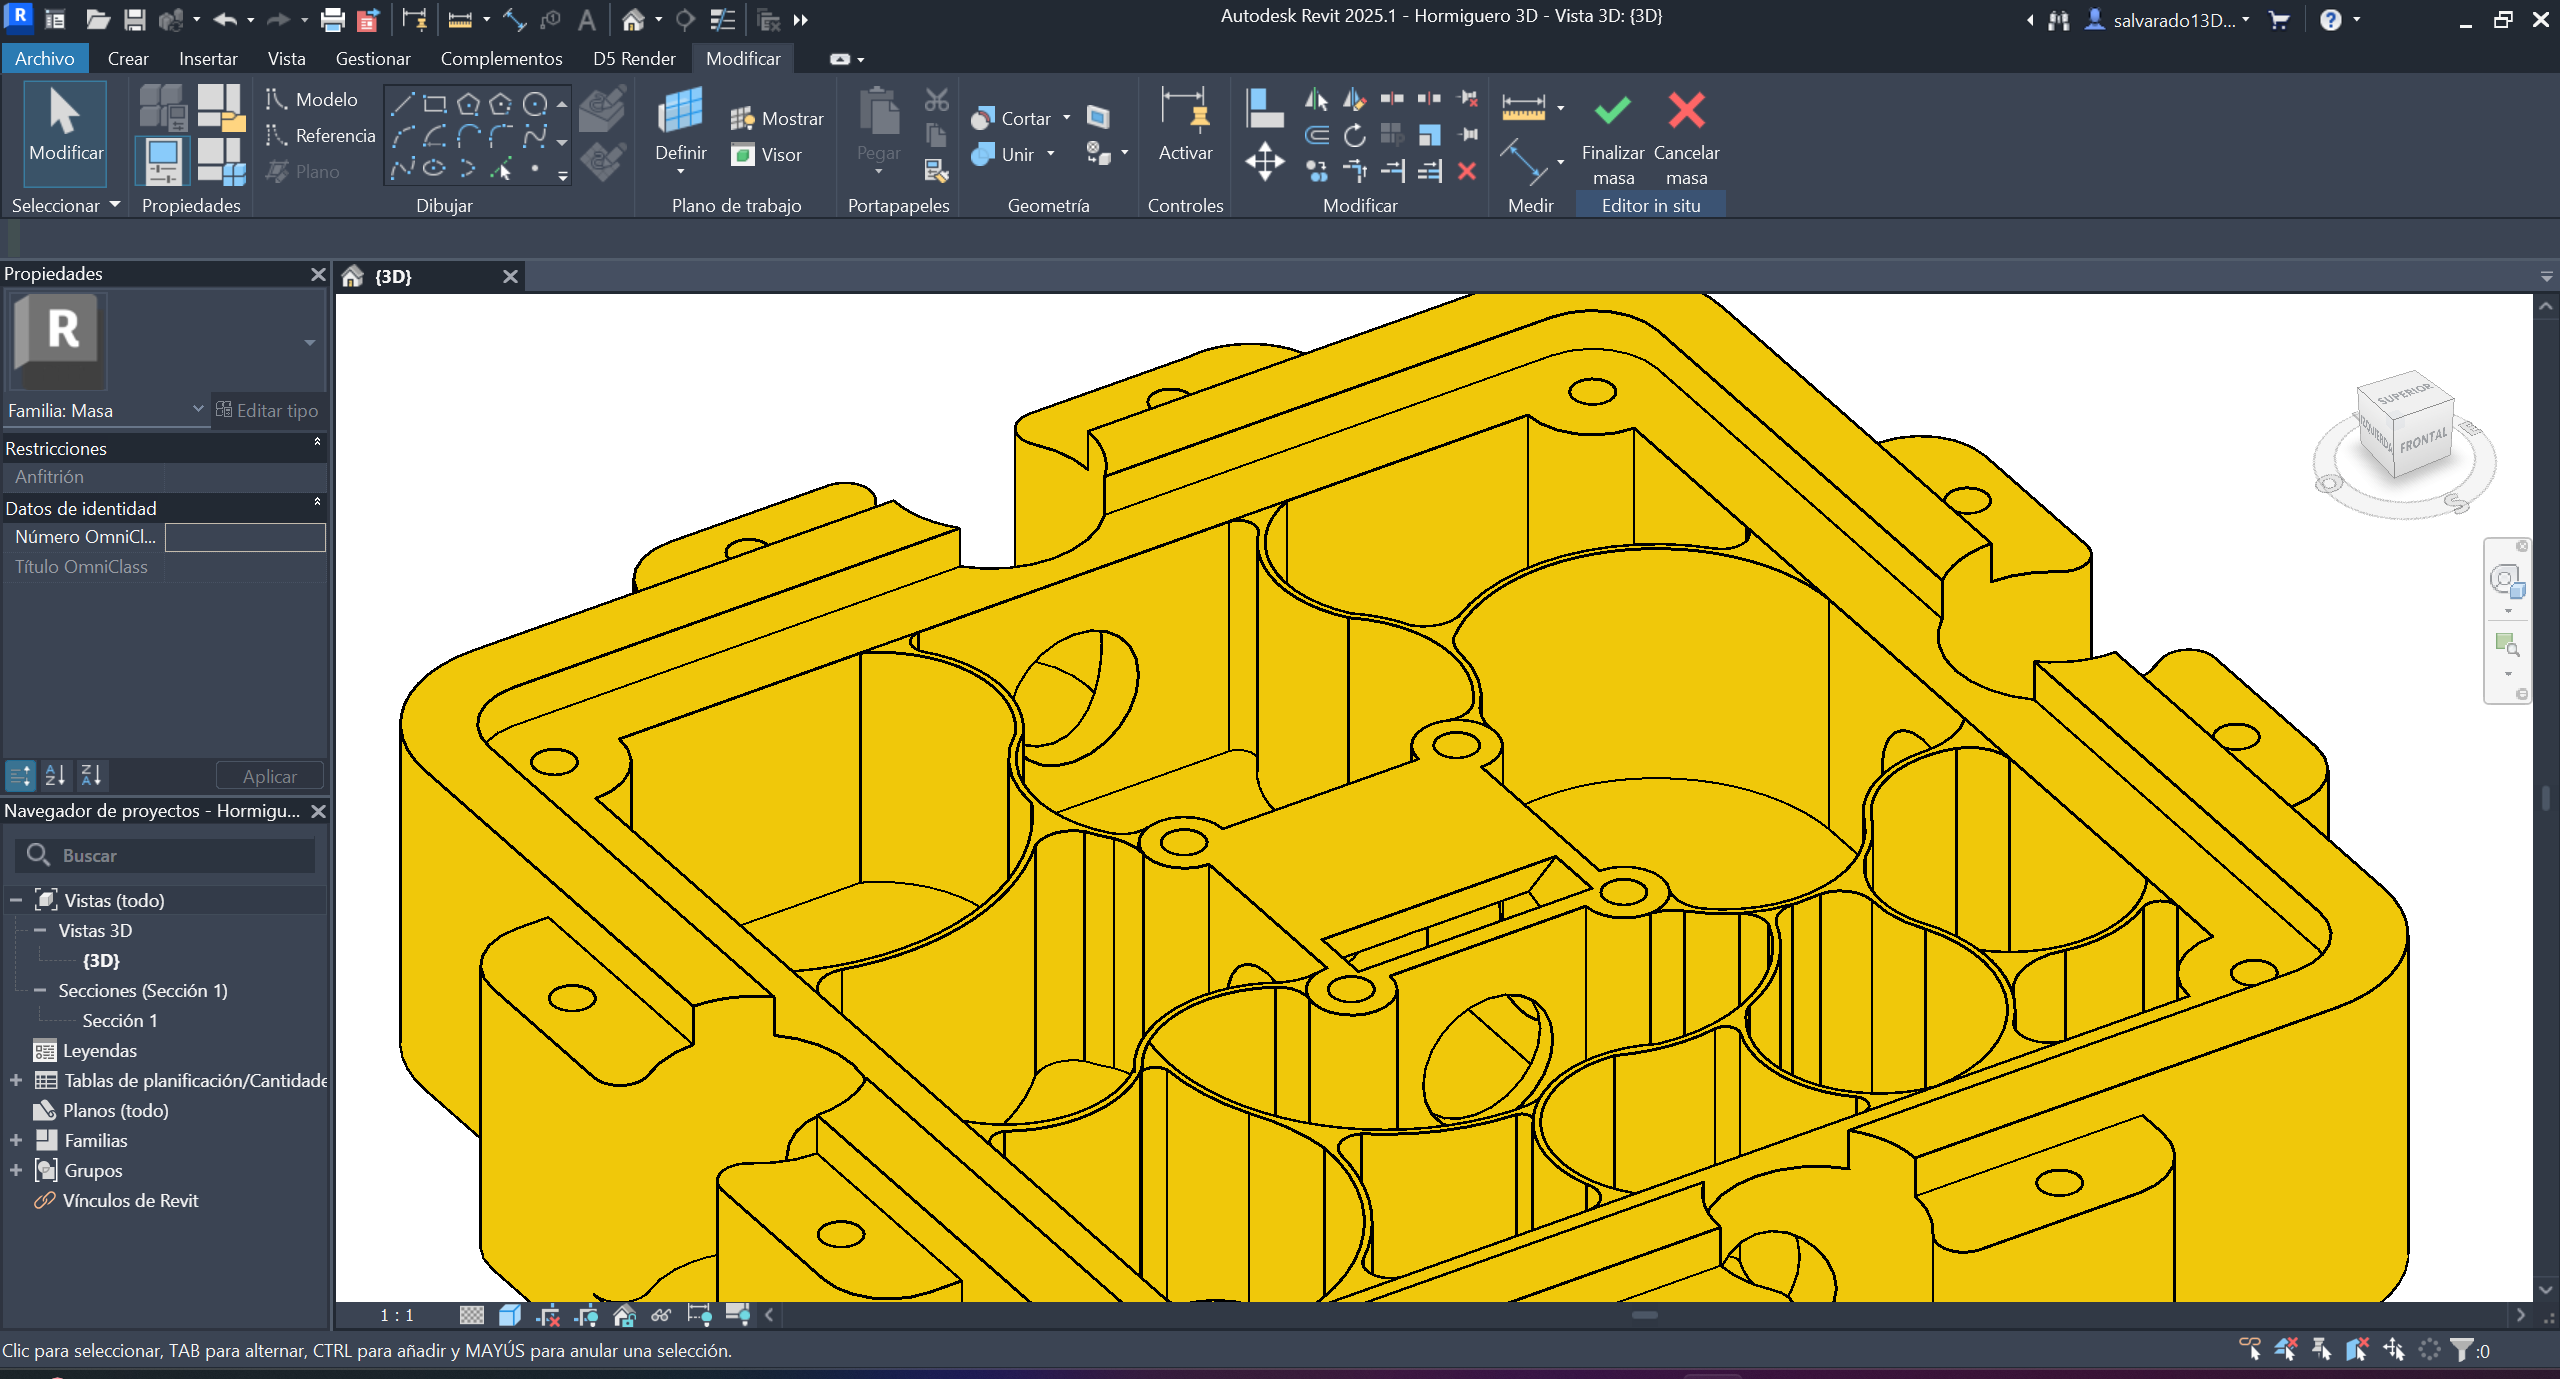Screen dimensions: 2560x1379
Task: Click the Definir work plane icon
Action: tap(680, 111)
